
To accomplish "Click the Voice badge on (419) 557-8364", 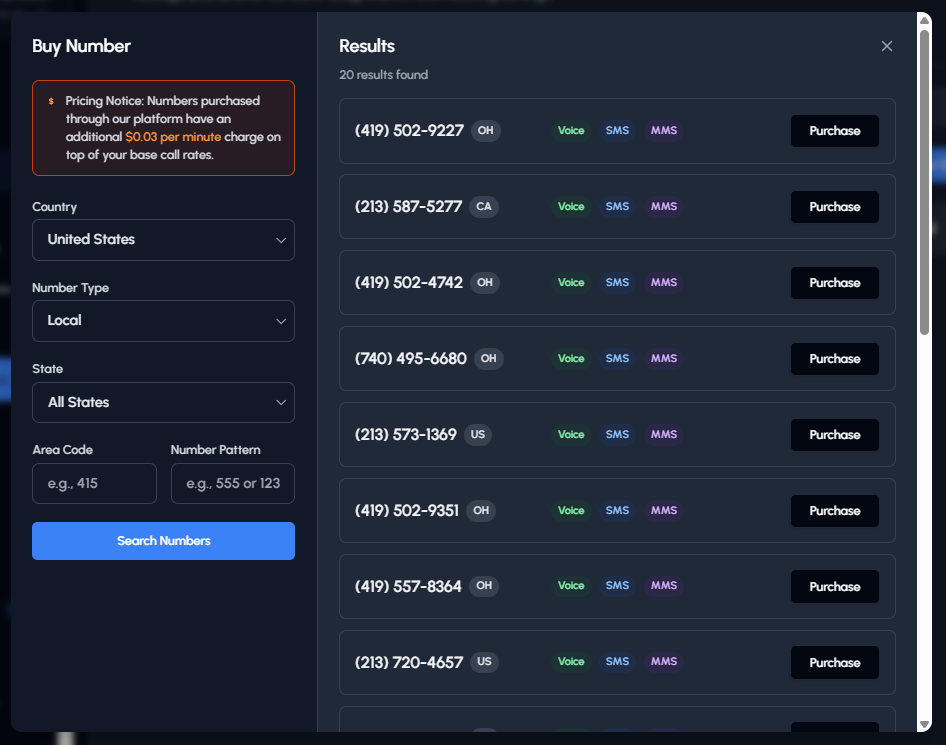I will (x=571, y=586).
